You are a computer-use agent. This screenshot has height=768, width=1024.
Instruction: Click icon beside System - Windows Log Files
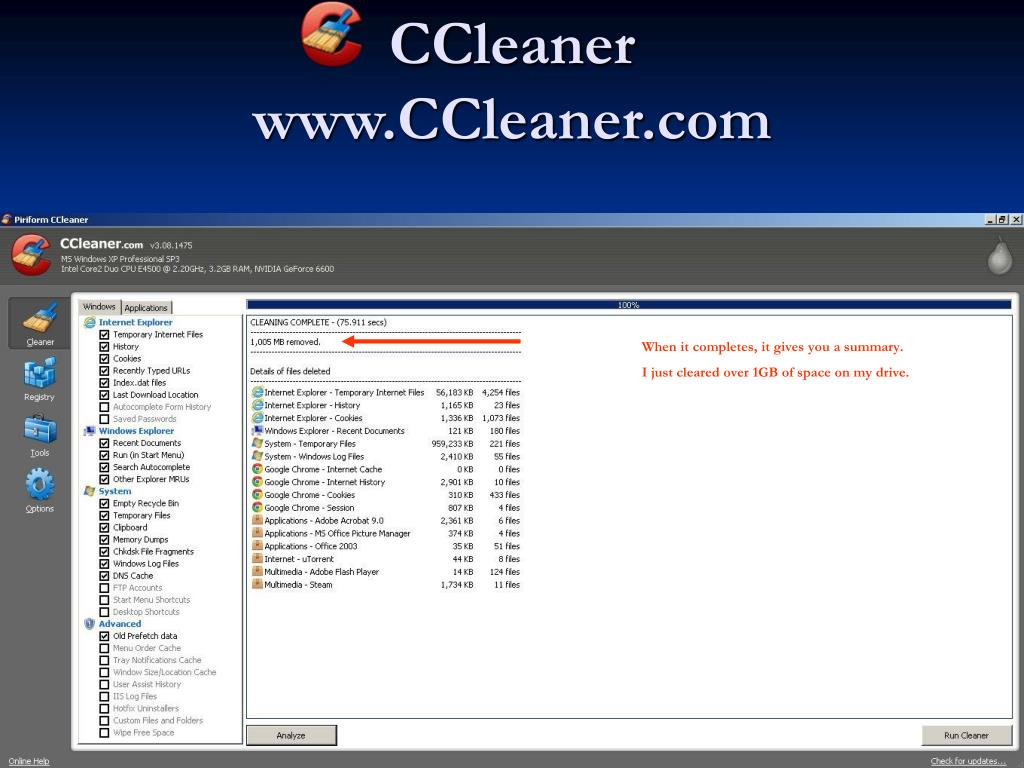[257, 456]
